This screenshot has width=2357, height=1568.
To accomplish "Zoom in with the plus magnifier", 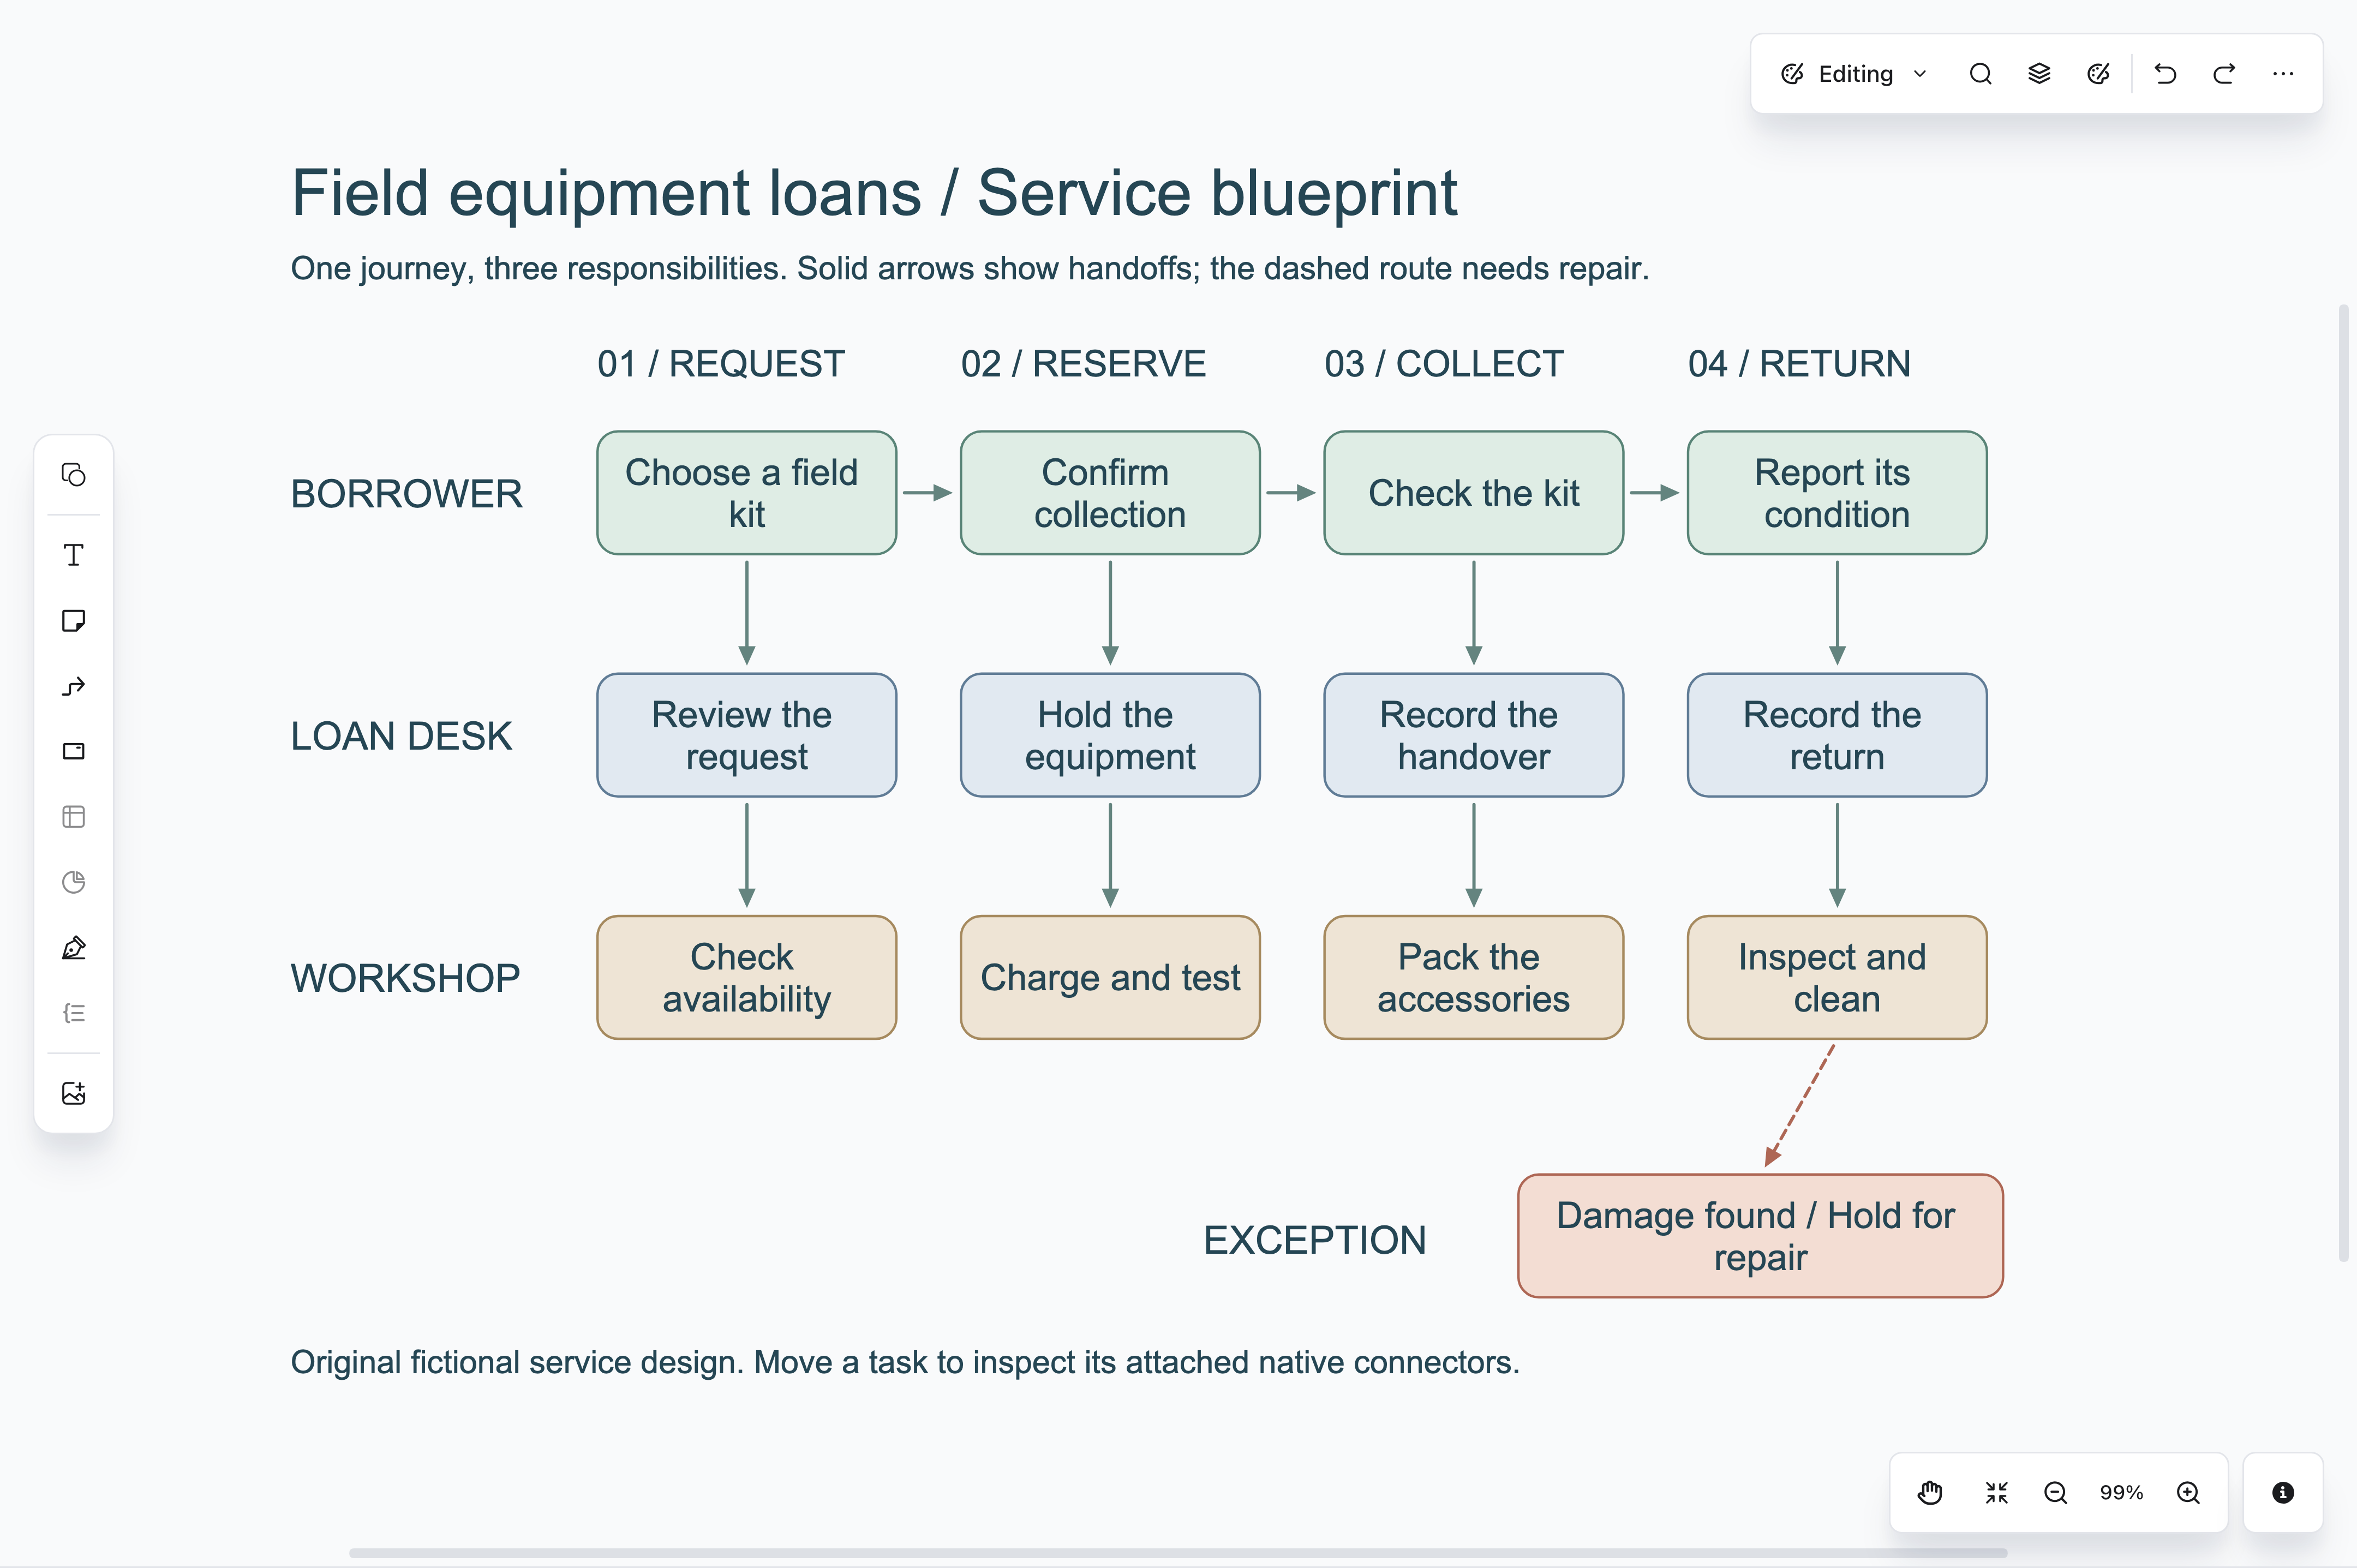I will click(2188, 1493).
